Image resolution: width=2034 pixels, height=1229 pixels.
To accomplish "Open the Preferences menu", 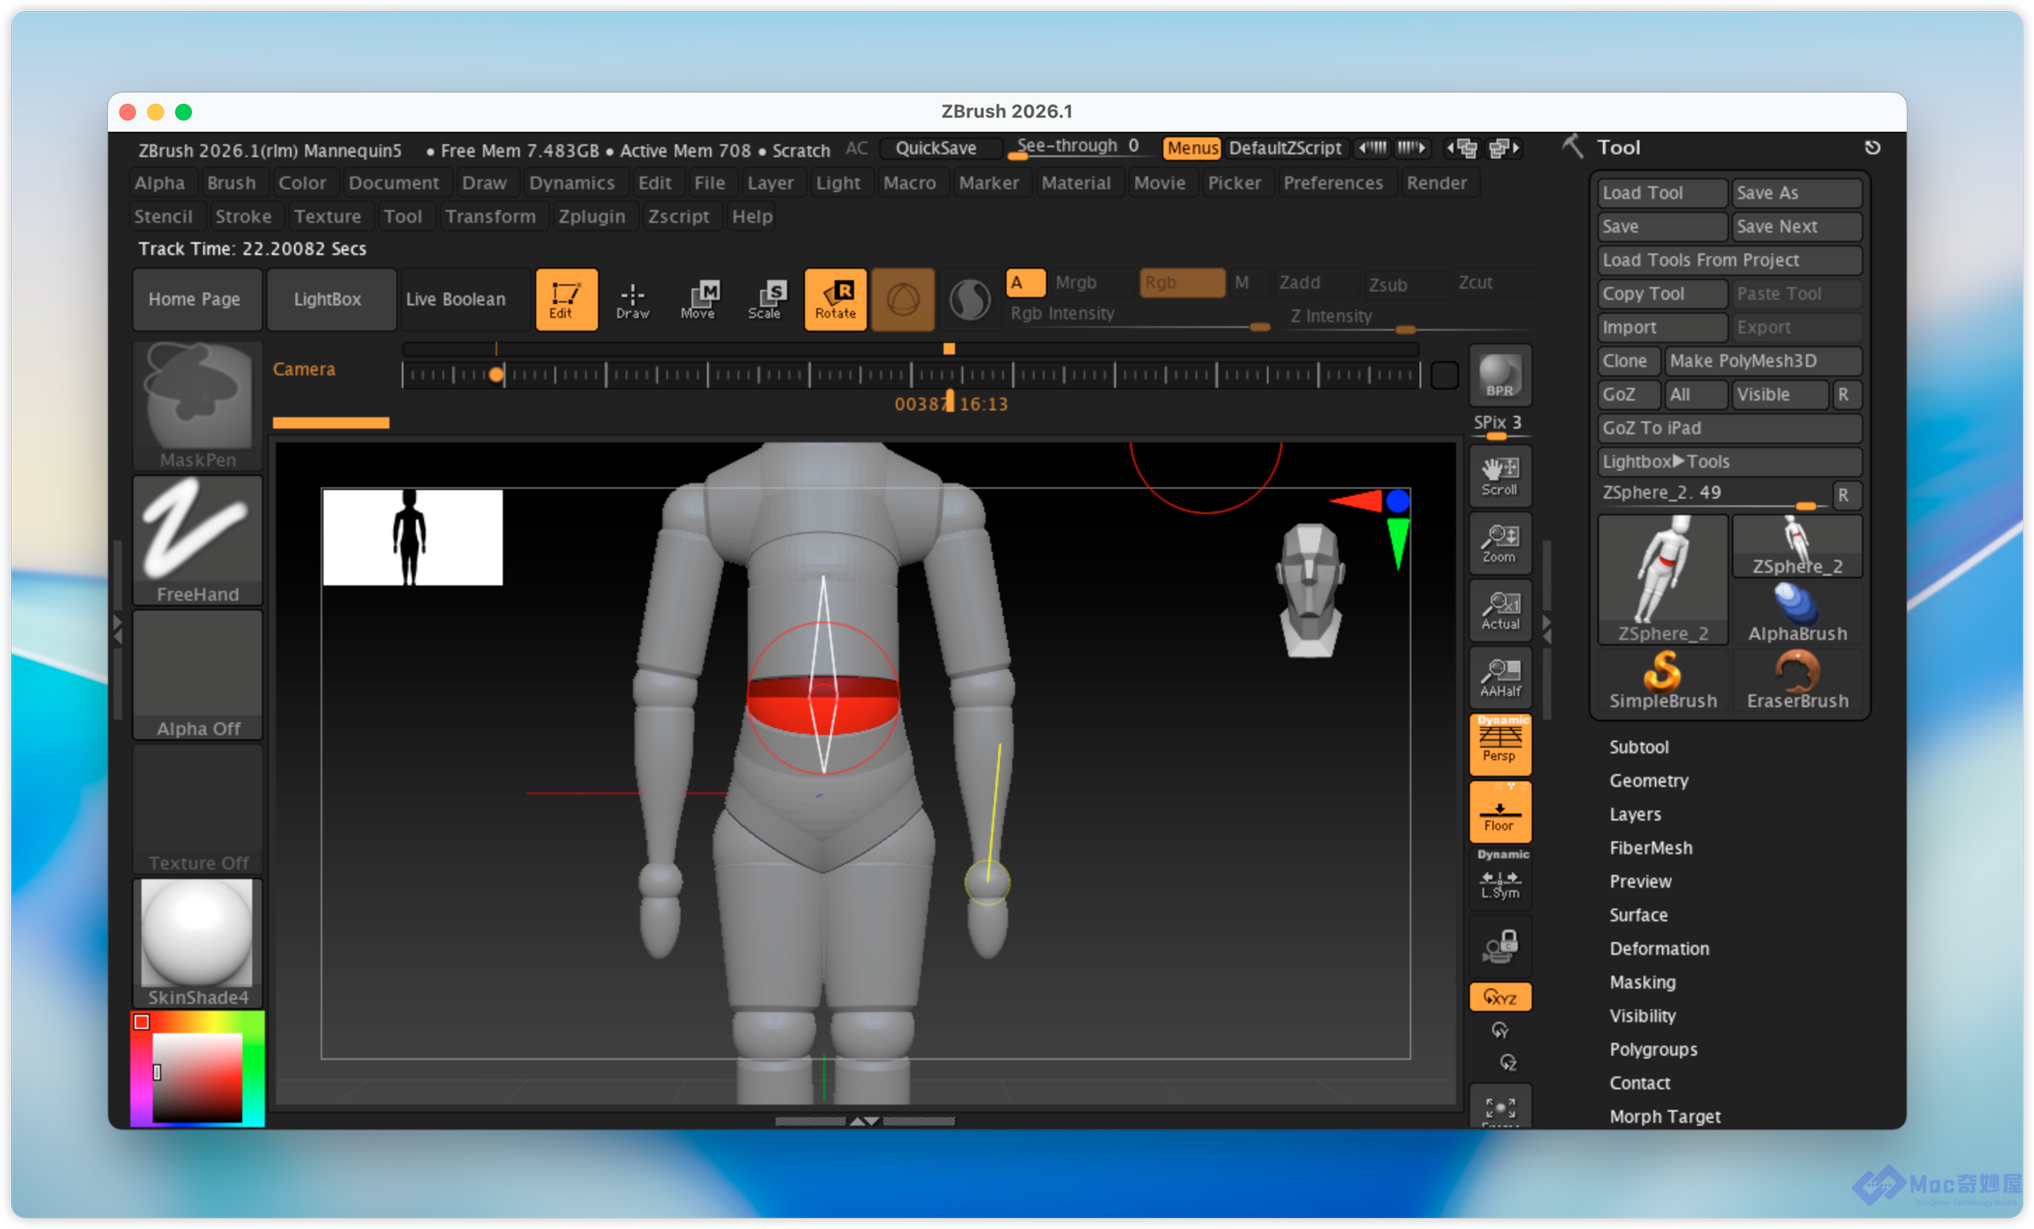I will click(x=1332, y=183).
